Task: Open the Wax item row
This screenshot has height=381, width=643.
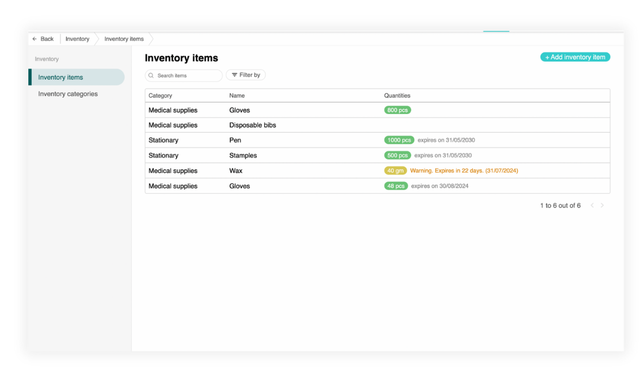Action: click(x=377, y=171)
